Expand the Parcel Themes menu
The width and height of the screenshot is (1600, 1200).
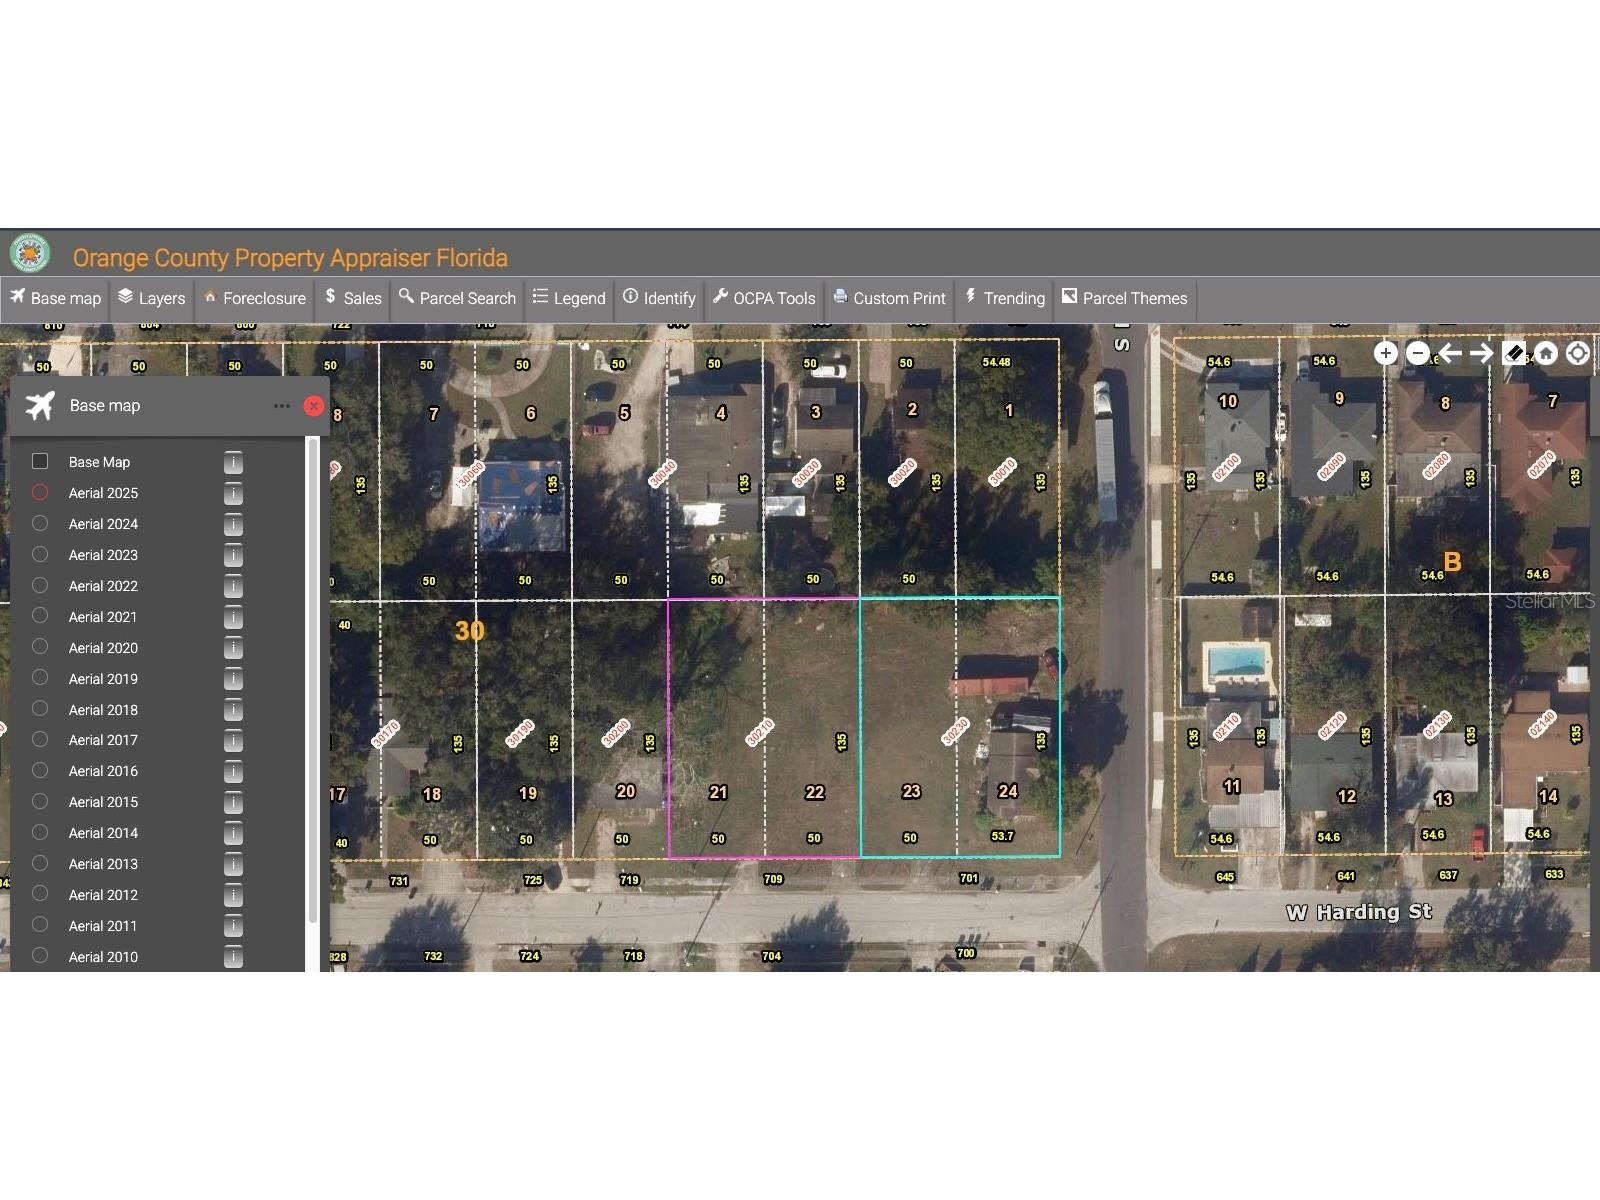[x=1124, y=298]
